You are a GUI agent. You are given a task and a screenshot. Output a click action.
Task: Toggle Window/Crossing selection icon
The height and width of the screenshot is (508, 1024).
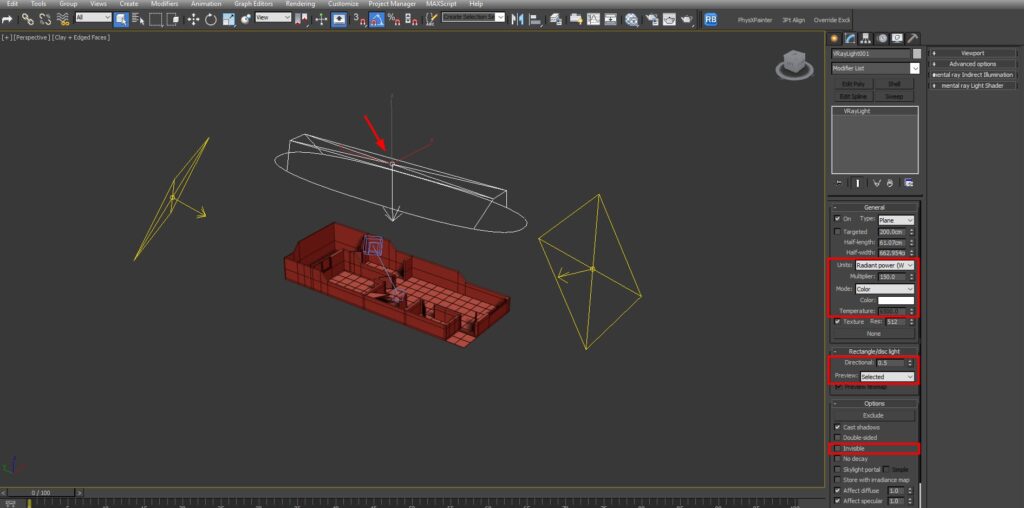coord(173,19)
